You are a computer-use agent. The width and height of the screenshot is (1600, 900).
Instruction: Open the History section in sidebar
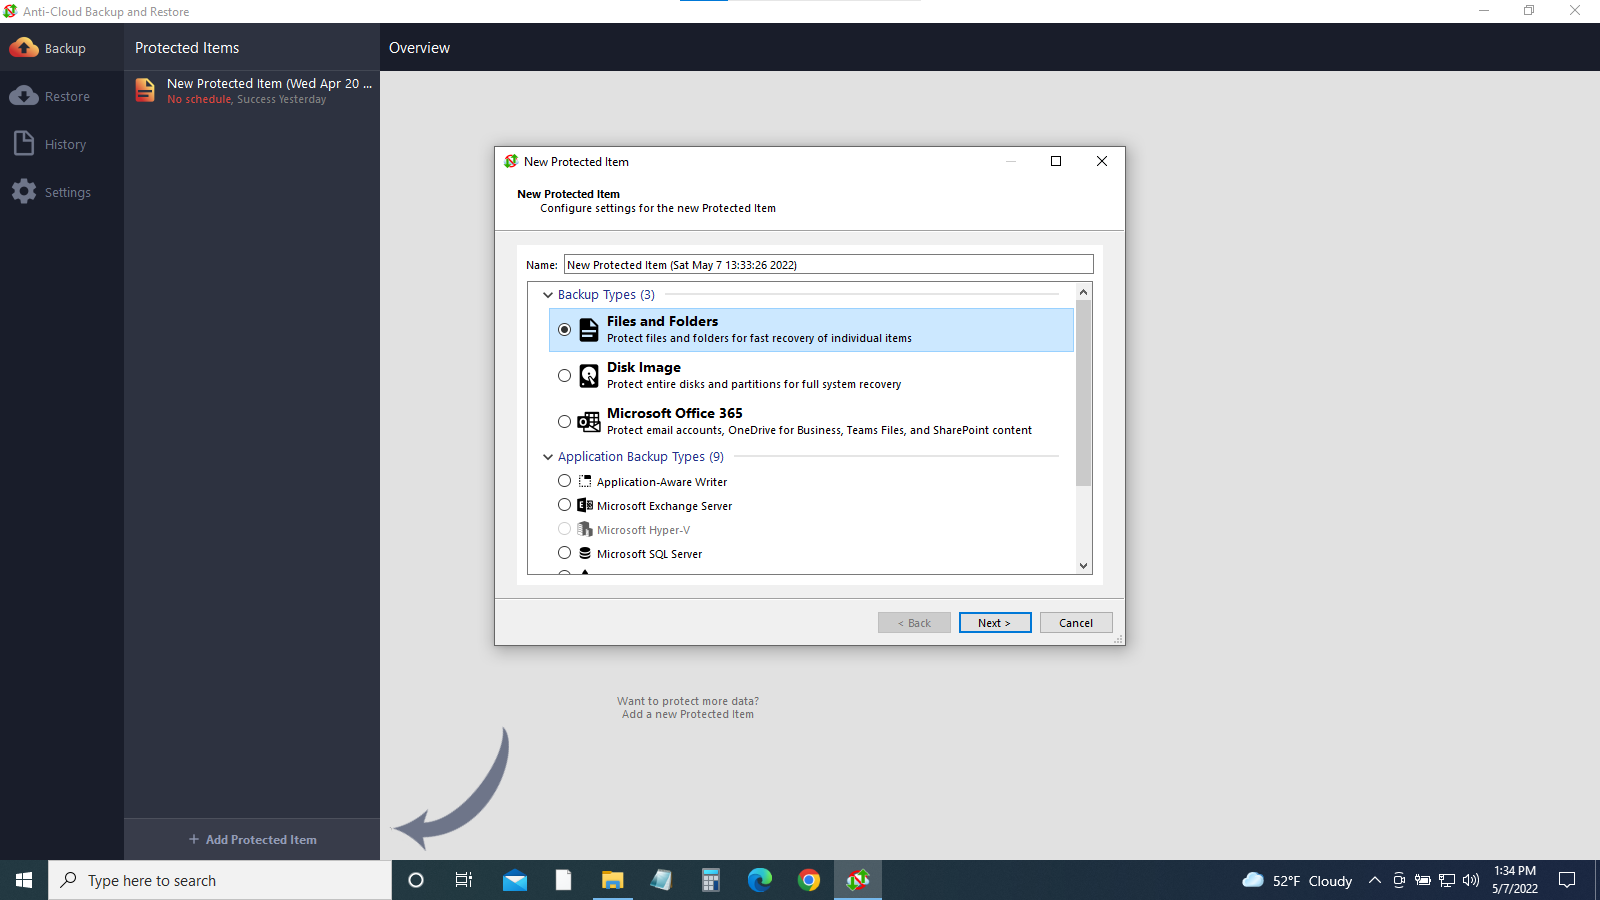coord(62,144)
